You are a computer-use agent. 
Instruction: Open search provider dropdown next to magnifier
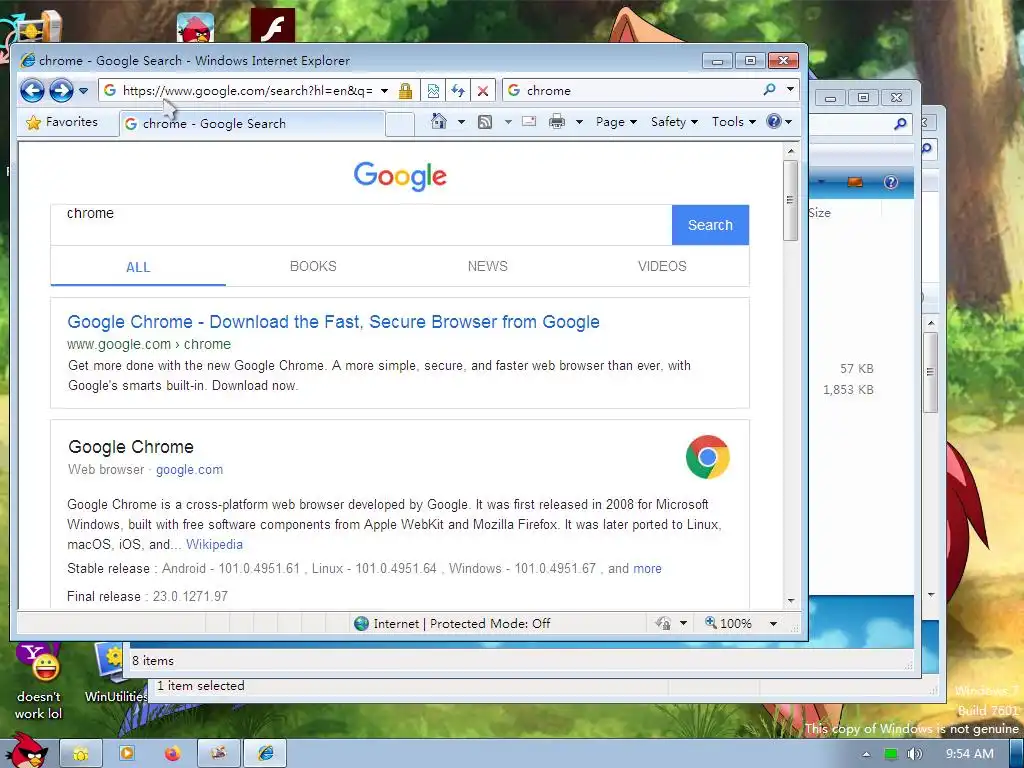pos(790,89)
